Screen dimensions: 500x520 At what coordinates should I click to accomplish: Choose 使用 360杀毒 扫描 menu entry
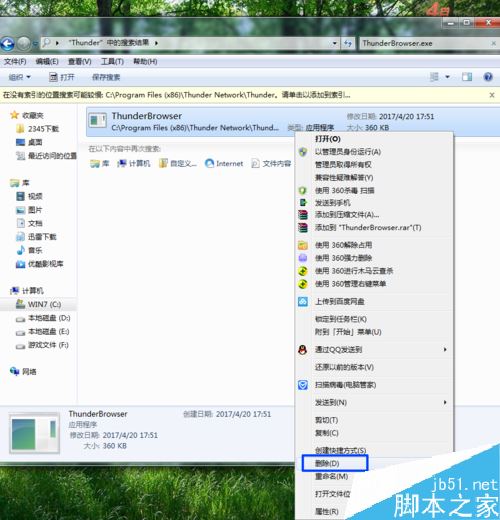coord(374,190)
